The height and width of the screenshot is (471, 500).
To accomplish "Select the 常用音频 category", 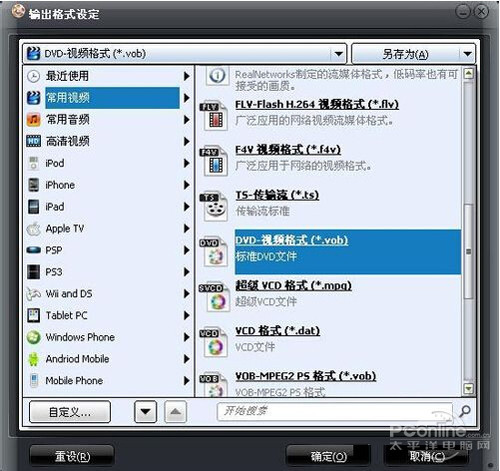I will click(109, 120).
